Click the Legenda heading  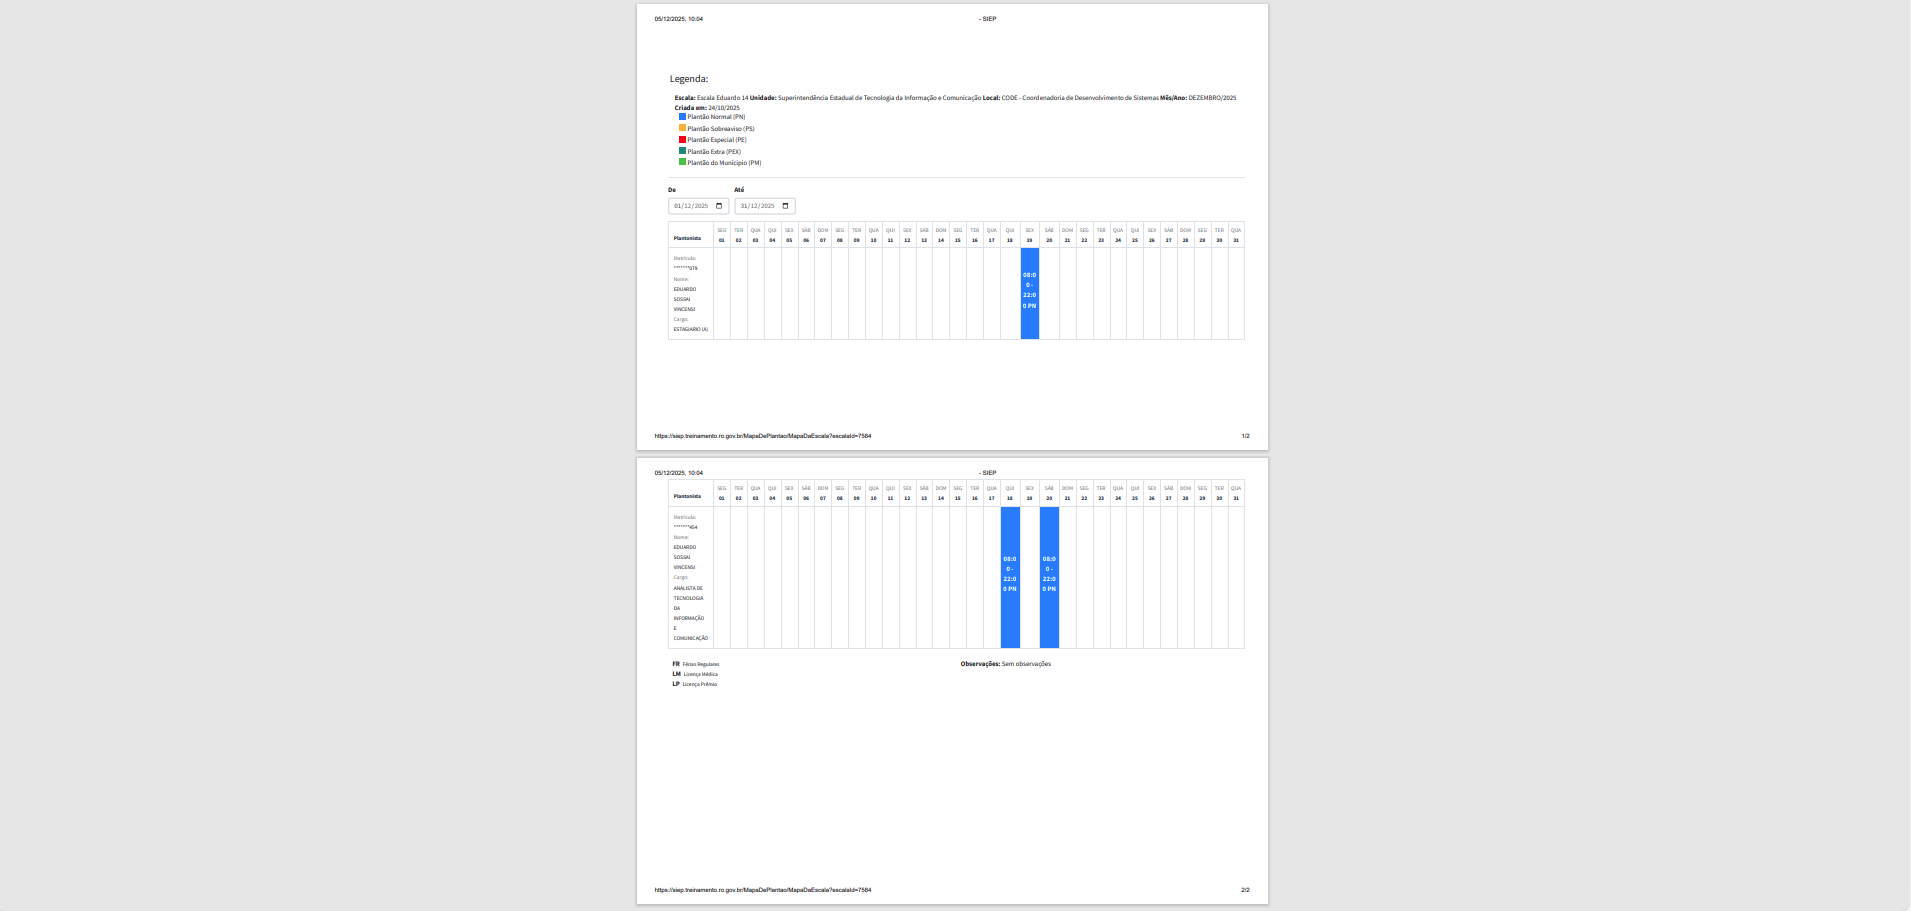(689, 79)
